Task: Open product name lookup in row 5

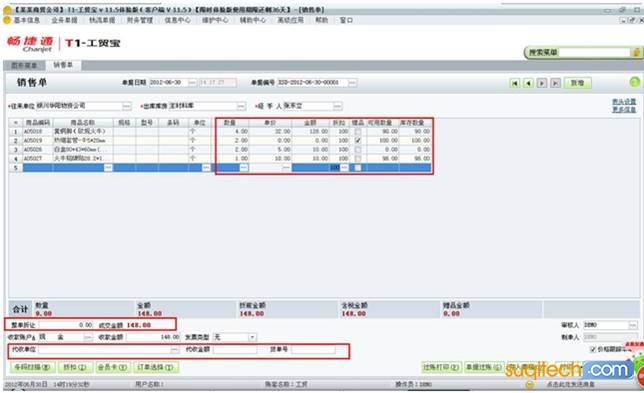Action: [108, 168]
